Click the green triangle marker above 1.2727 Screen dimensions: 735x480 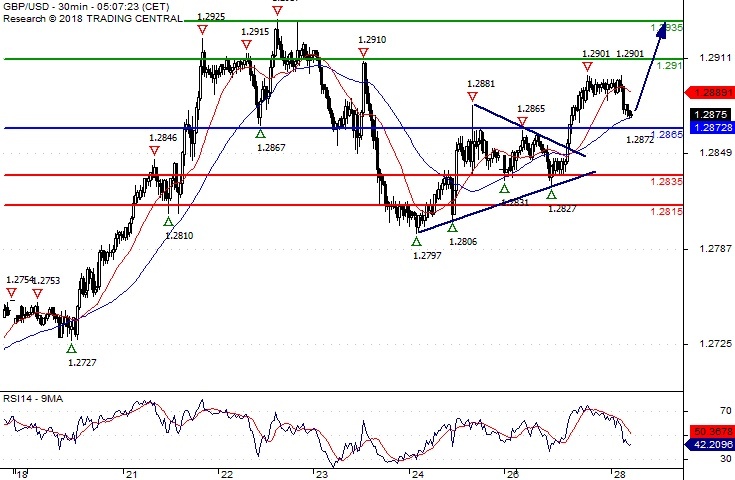pyautogui.click(x=71, y=348)
